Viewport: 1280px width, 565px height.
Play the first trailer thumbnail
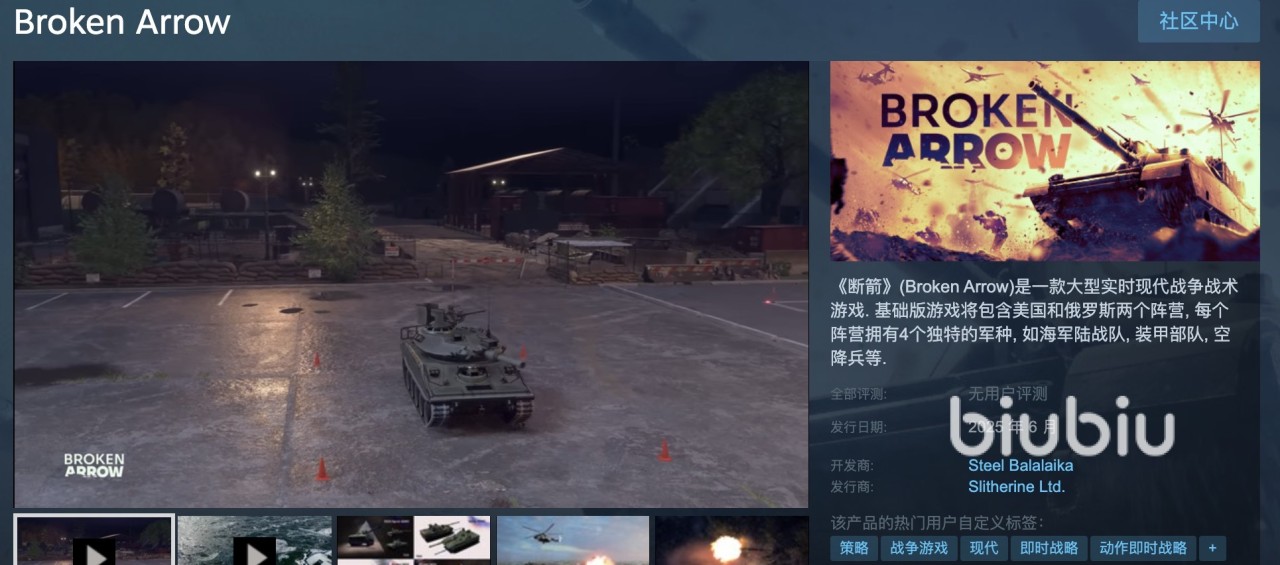point(94,541)
